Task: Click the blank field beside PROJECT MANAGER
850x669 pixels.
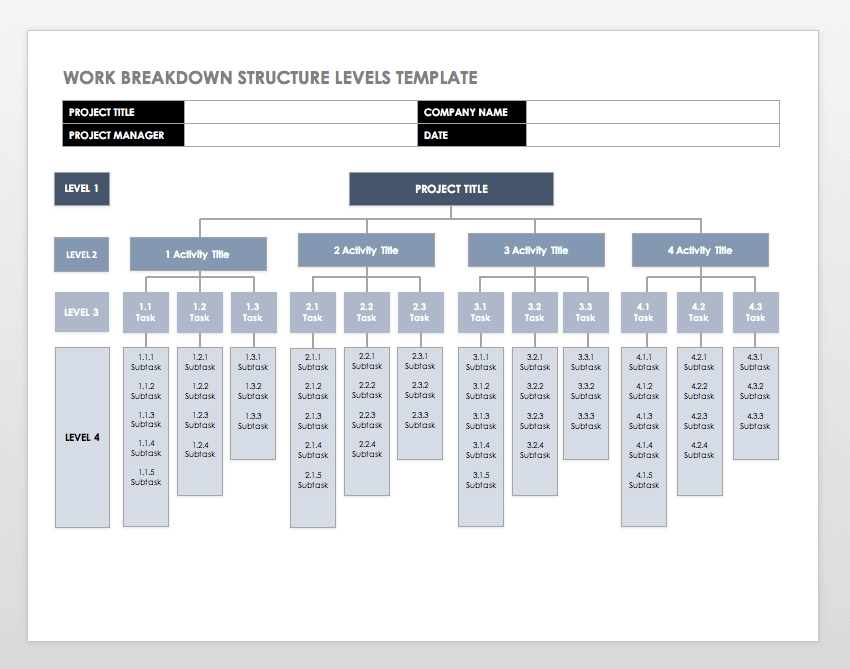Action: pos(300,135)
